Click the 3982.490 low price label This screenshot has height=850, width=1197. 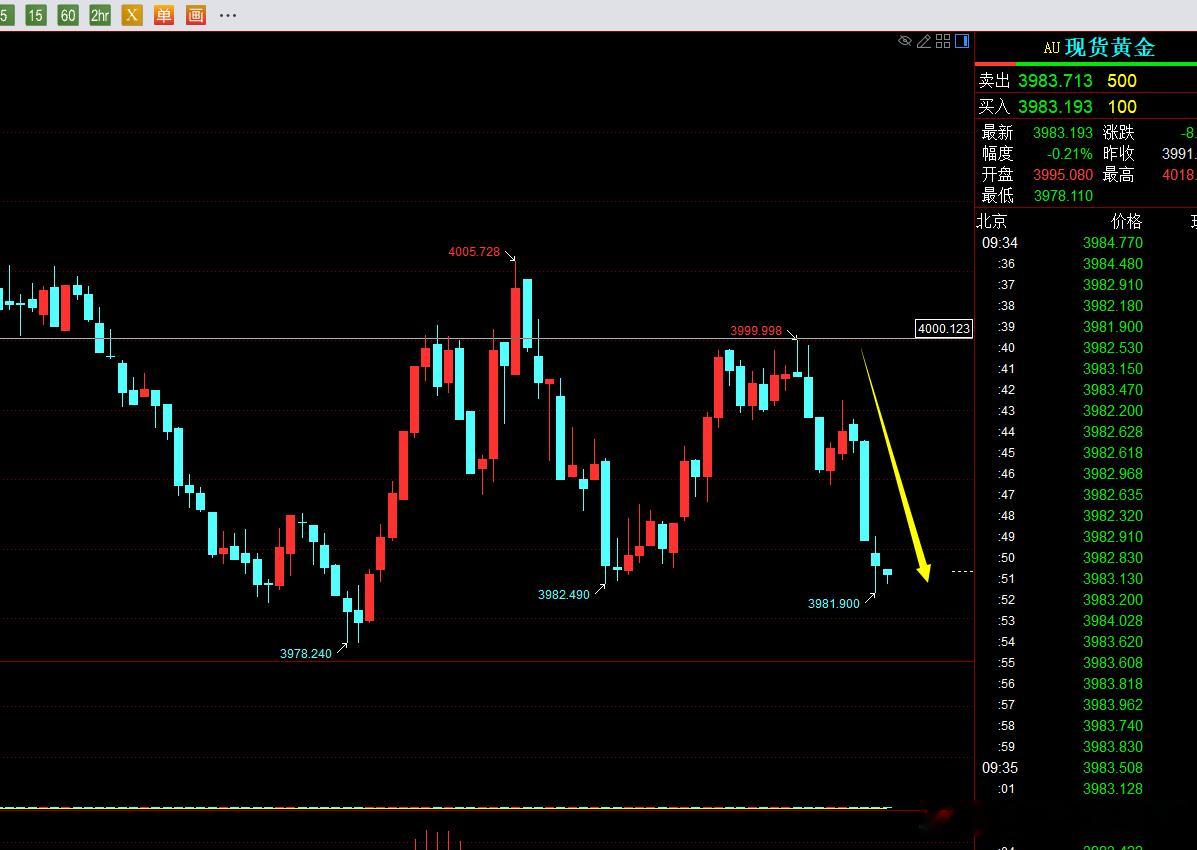[563, 595]
